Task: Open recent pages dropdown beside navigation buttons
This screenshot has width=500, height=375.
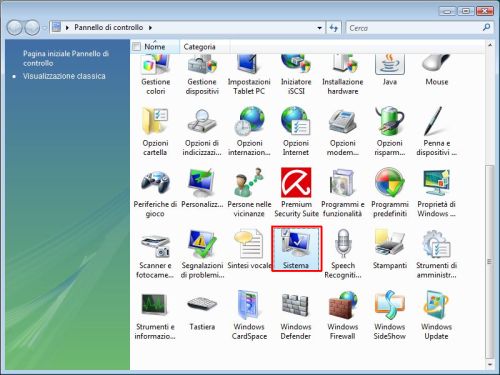Action: pyautogui.click(x=45, y=28)
